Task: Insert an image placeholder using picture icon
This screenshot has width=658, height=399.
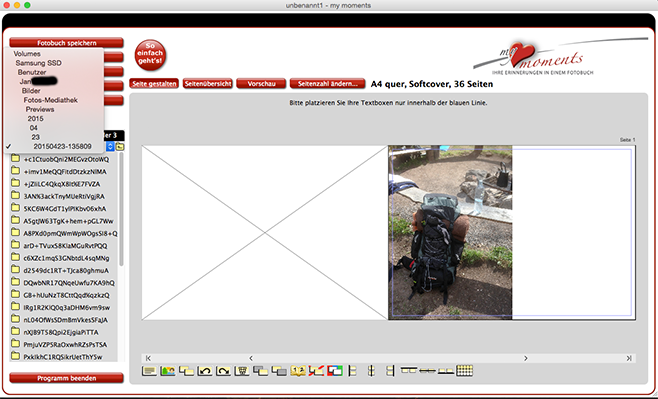Action: (x=167, y=371)
